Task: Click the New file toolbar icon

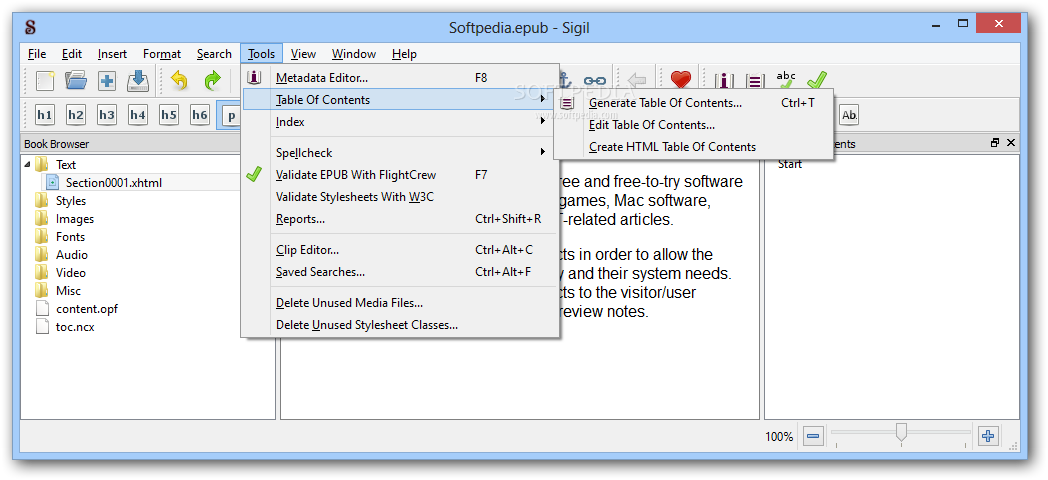Action: [45, 81]
